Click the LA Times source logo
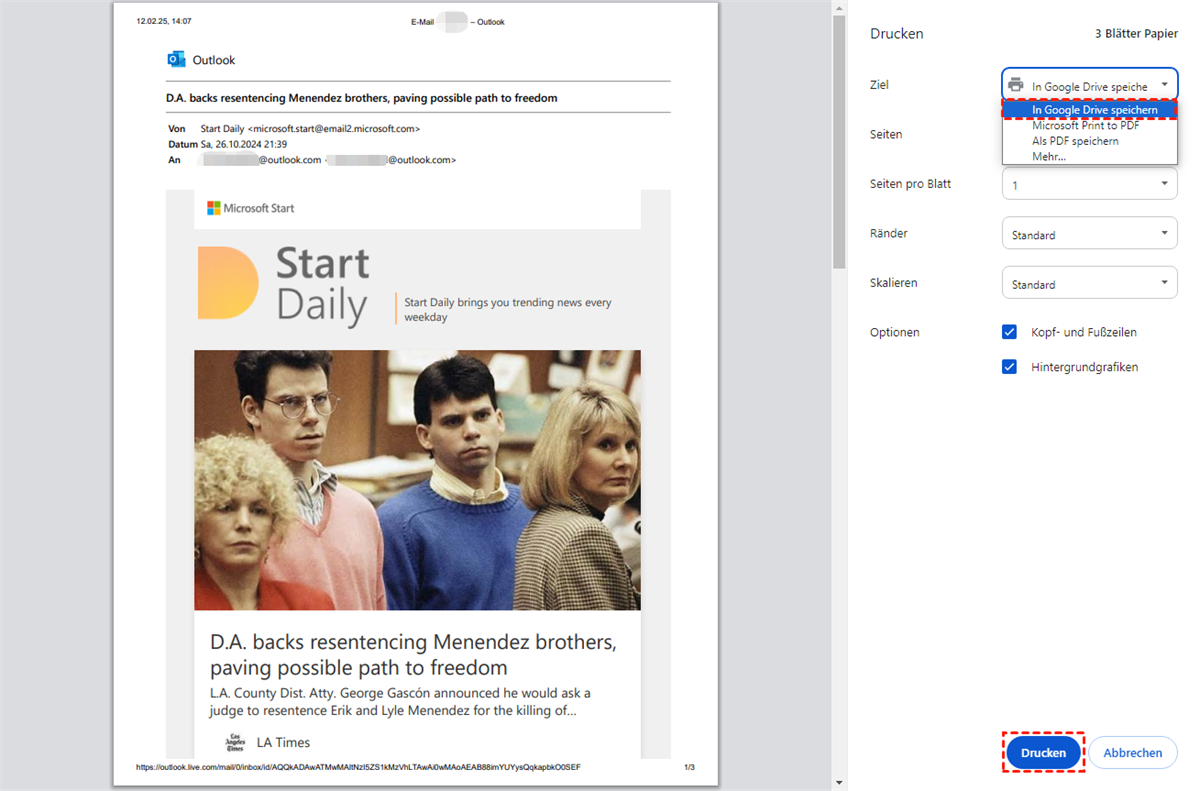The height and width of the screenshot is (791, 1200). click(x=235, y=742)
